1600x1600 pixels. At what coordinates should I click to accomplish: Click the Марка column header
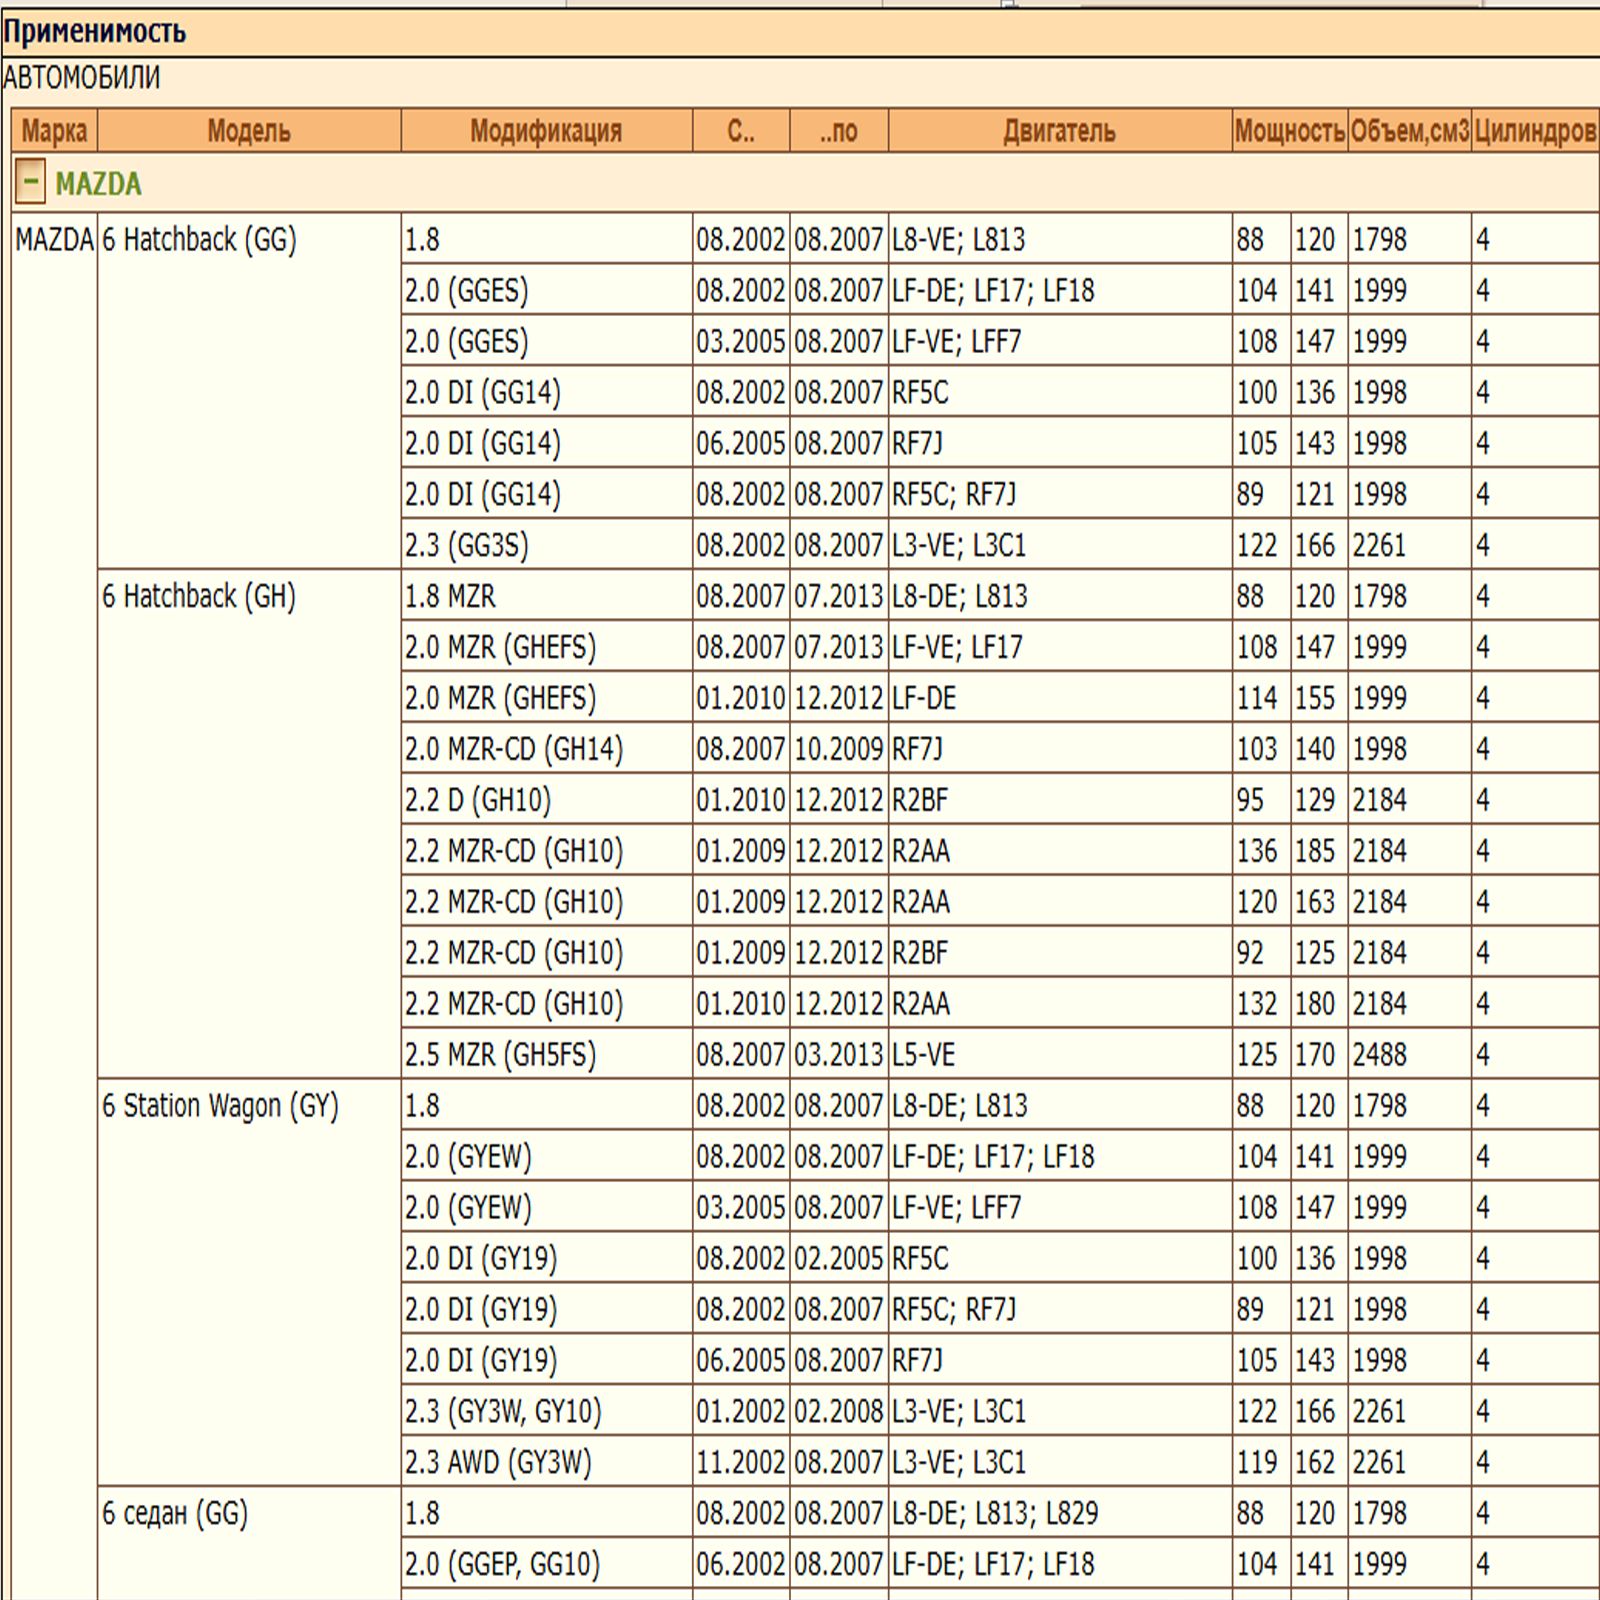[54, 131]
